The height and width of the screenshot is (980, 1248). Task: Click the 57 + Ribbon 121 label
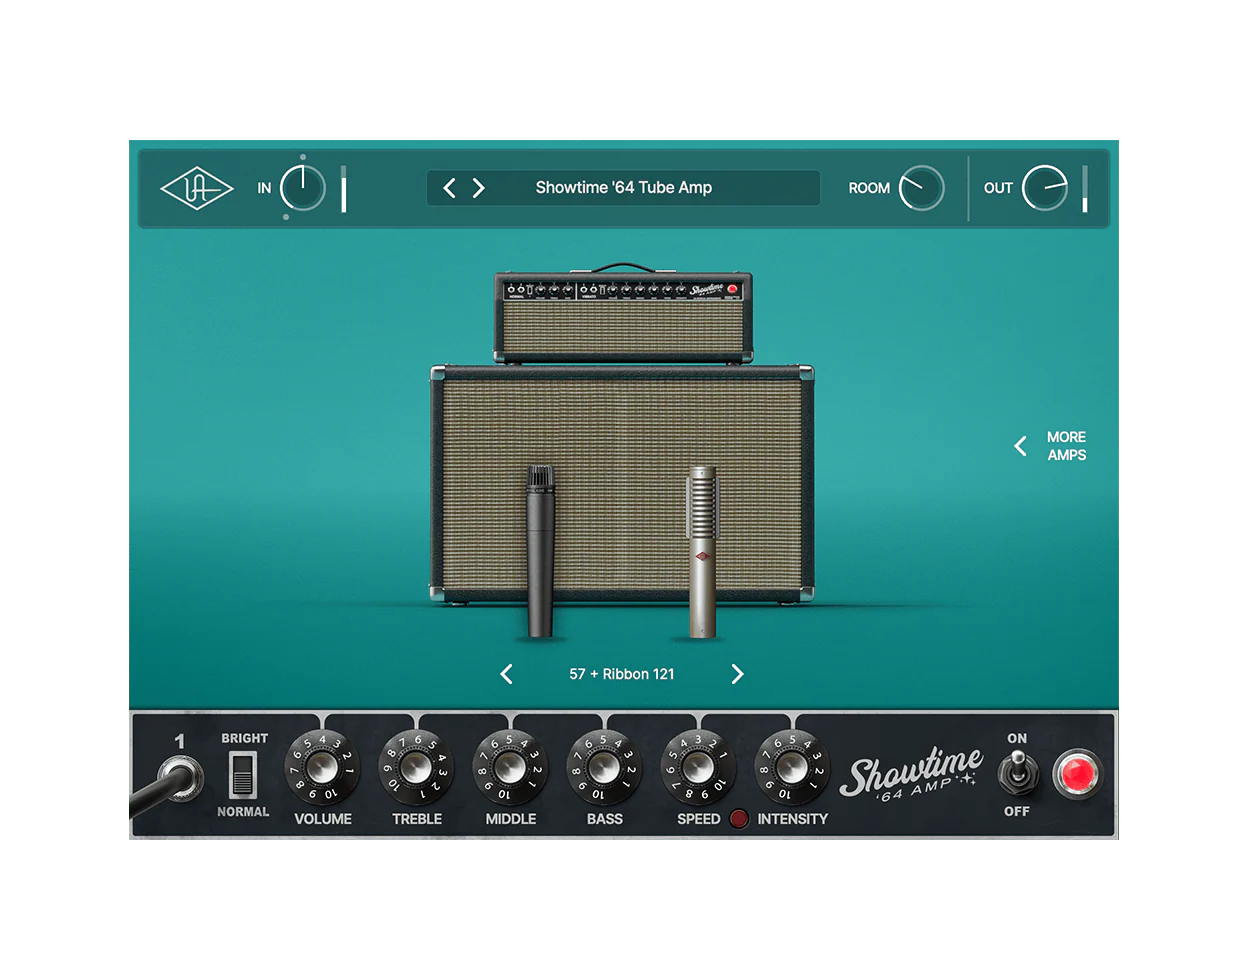623,674
